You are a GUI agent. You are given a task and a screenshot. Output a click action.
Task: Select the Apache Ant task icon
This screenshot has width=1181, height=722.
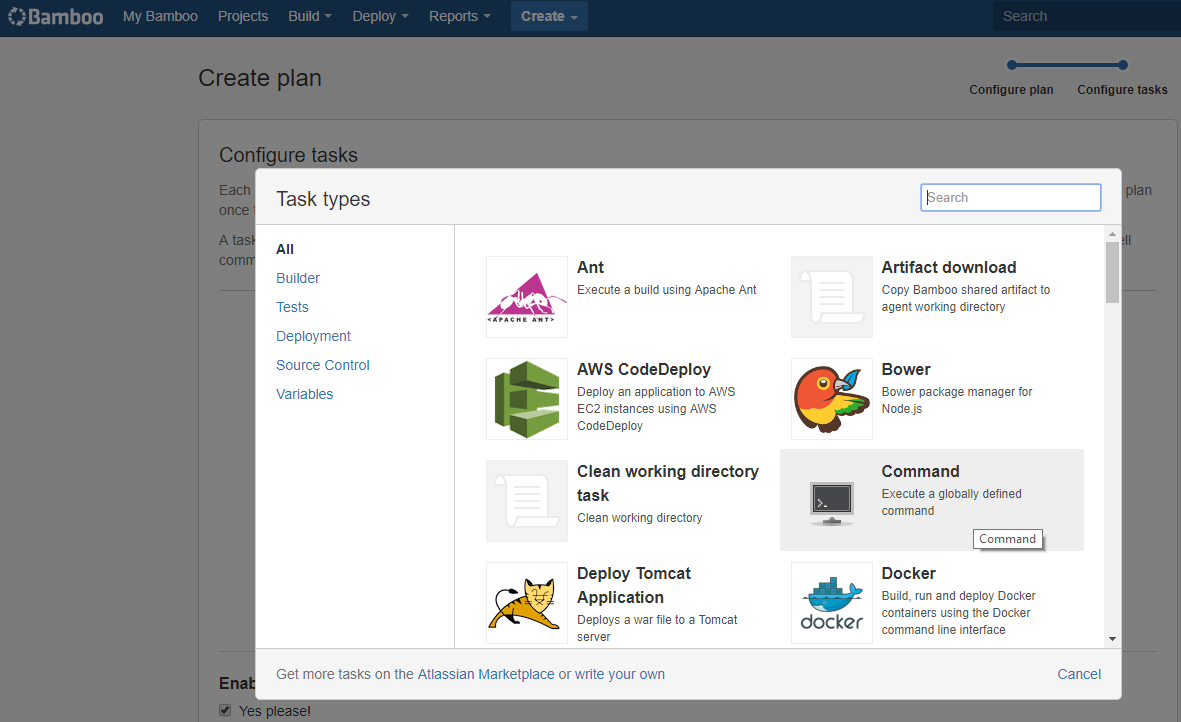point(526,297)
